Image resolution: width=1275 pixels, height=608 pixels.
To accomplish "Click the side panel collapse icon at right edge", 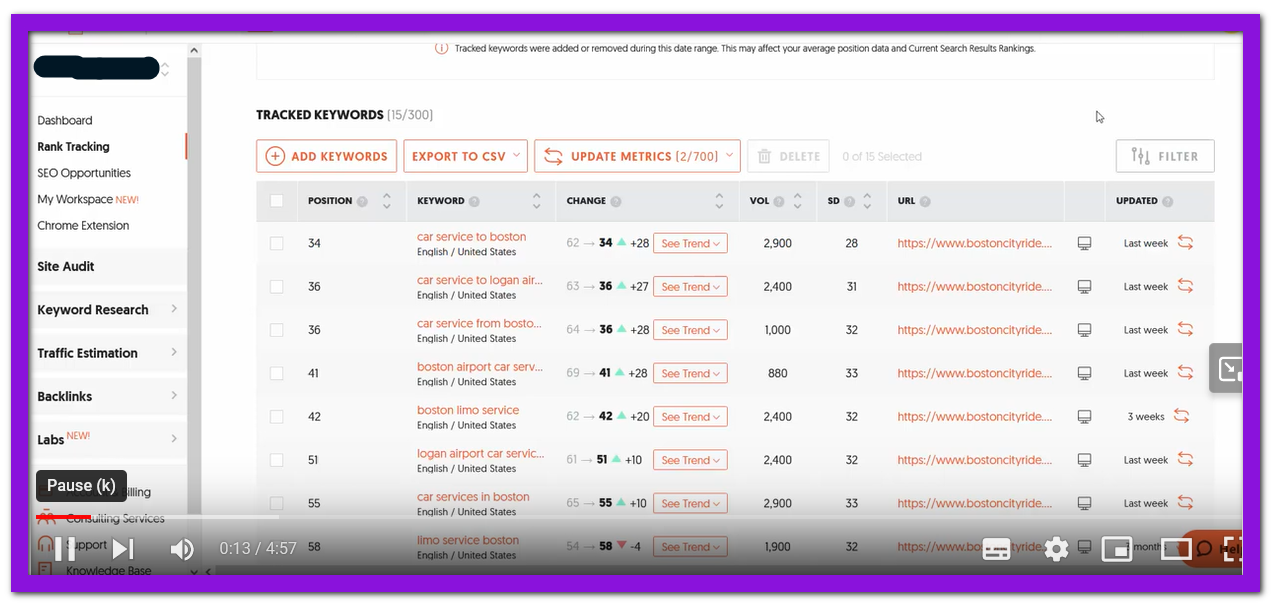I will (x=1226, y=369).
